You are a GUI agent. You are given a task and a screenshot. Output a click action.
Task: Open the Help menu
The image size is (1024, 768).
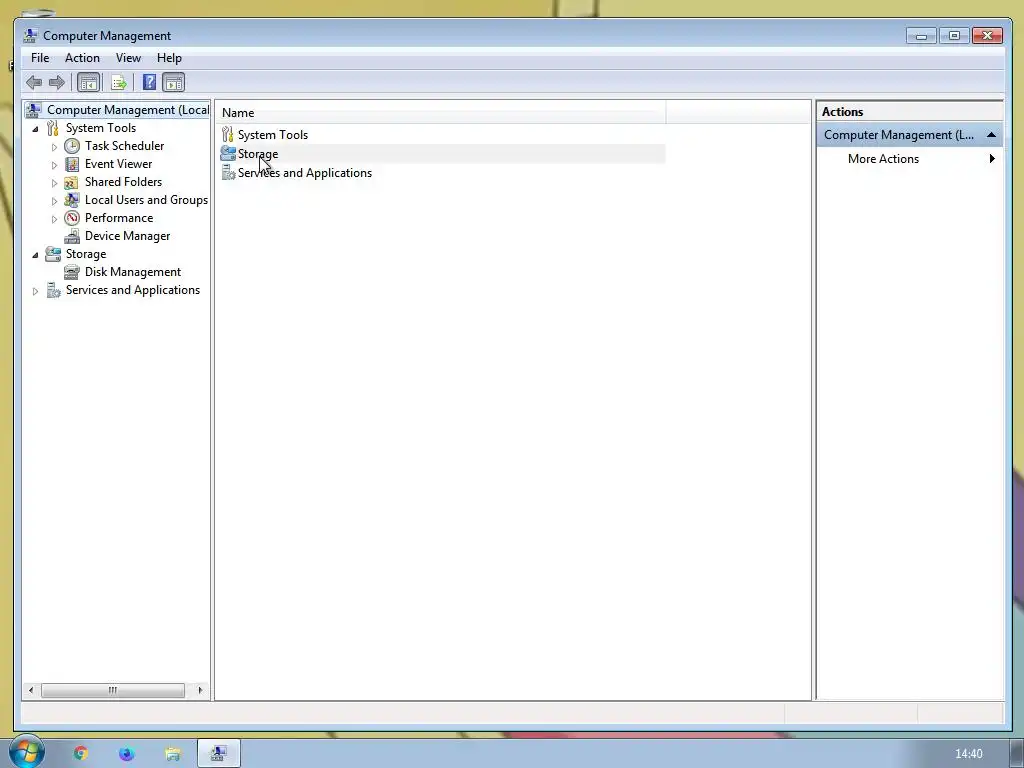coord(169,58)
